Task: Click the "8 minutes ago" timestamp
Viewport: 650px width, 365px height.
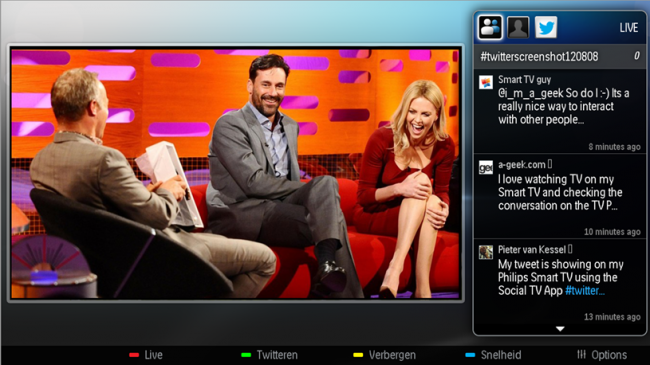Action: click(x=614, y=147)
